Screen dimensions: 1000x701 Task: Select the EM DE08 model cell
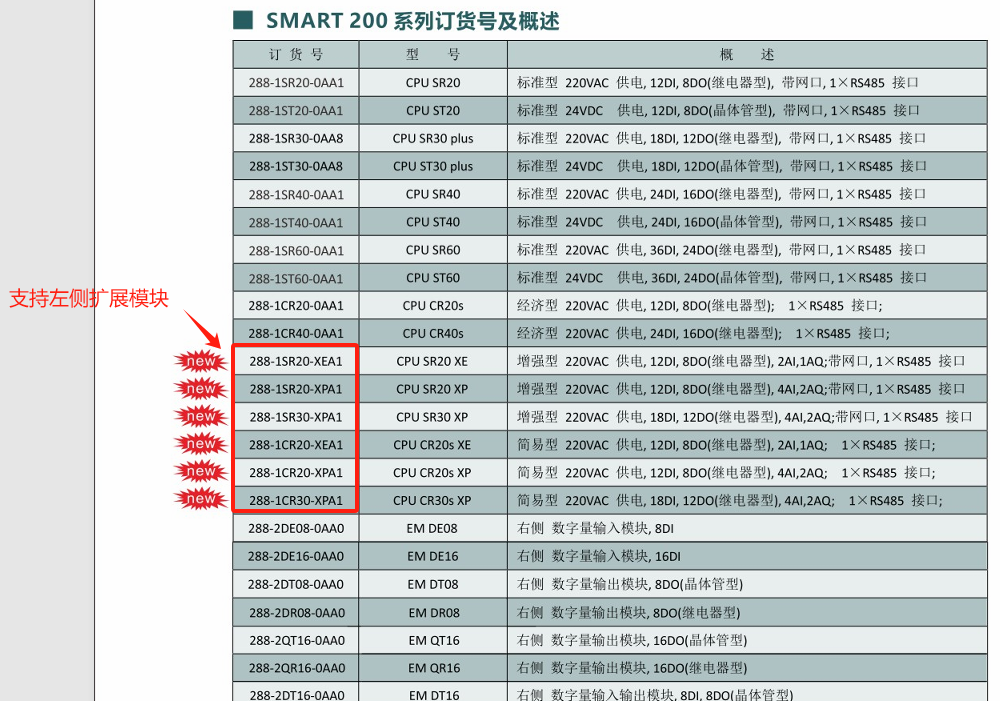point(433,528)
